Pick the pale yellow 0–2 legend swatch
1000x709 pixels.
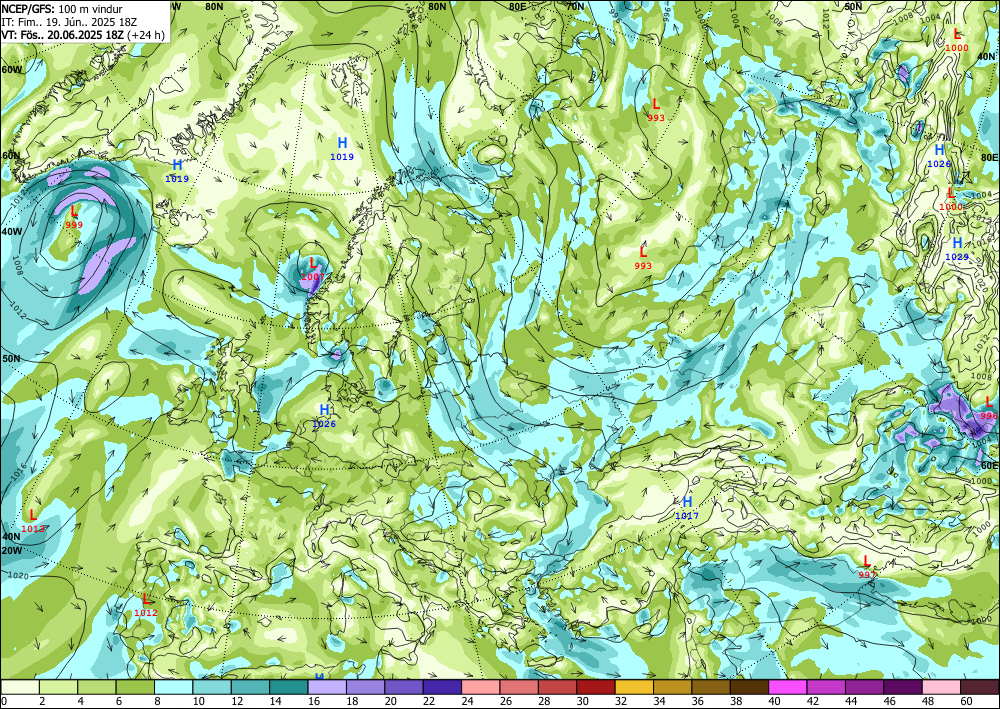[20, 687]
